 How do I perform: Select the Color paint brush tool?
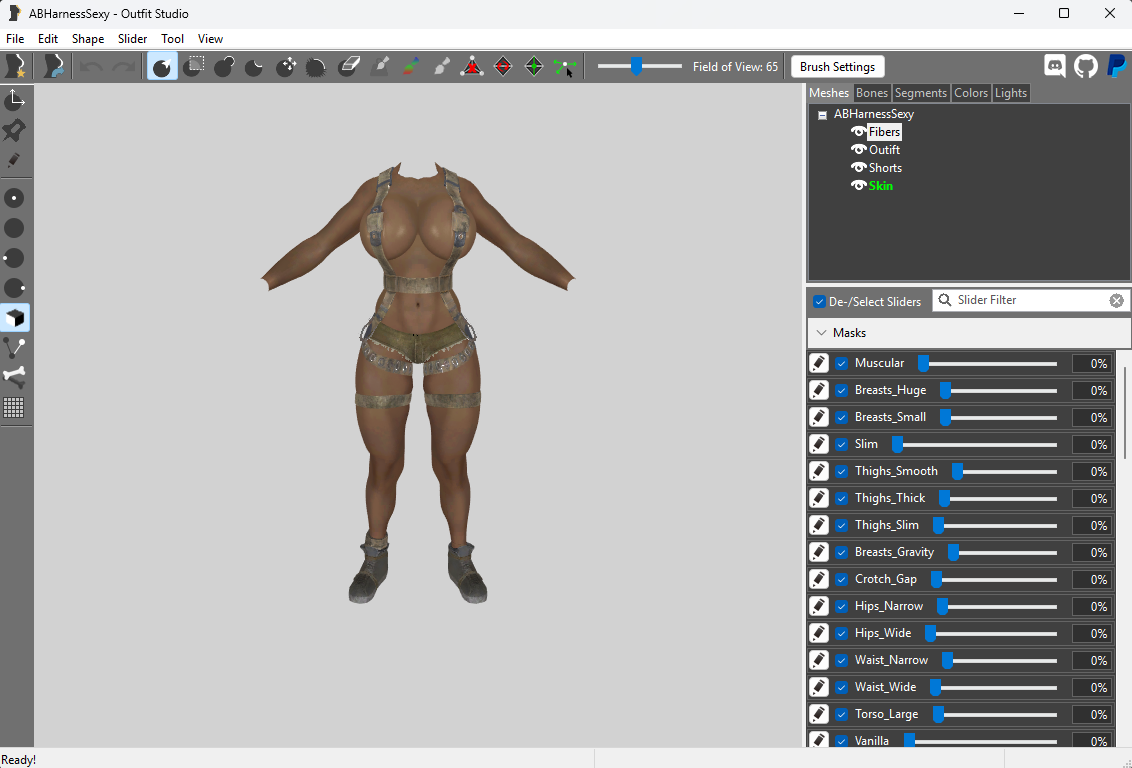pos(410,66)
